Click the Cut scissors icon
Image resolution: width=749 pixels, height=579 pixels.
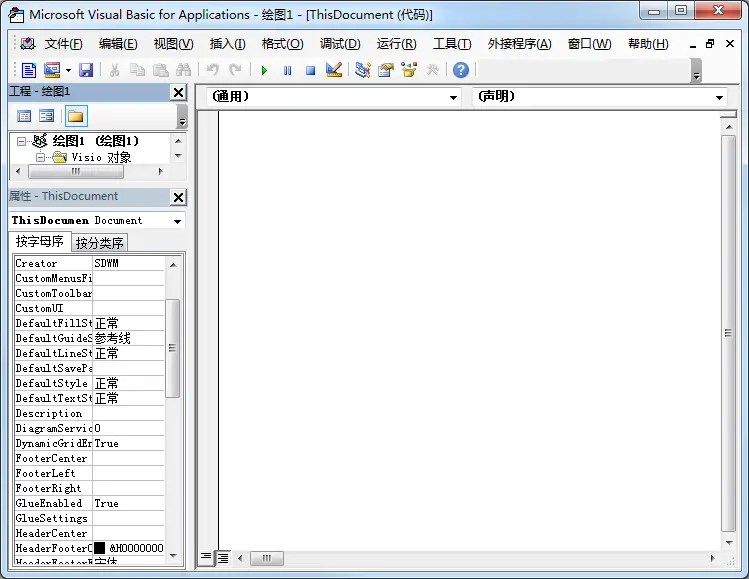click(x=114, y=70)
